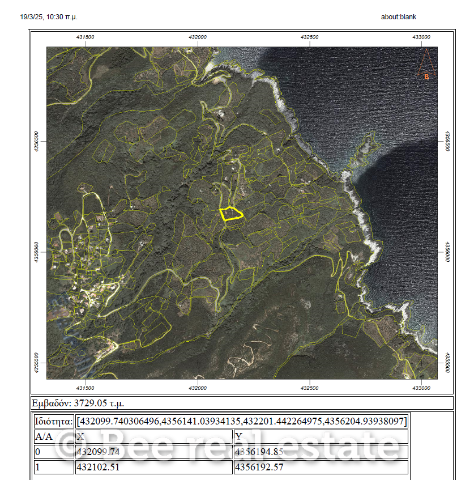
Task: Click the Εμβαδόν 3729.05 τ.μ. area field
Action: coord(242,403)
